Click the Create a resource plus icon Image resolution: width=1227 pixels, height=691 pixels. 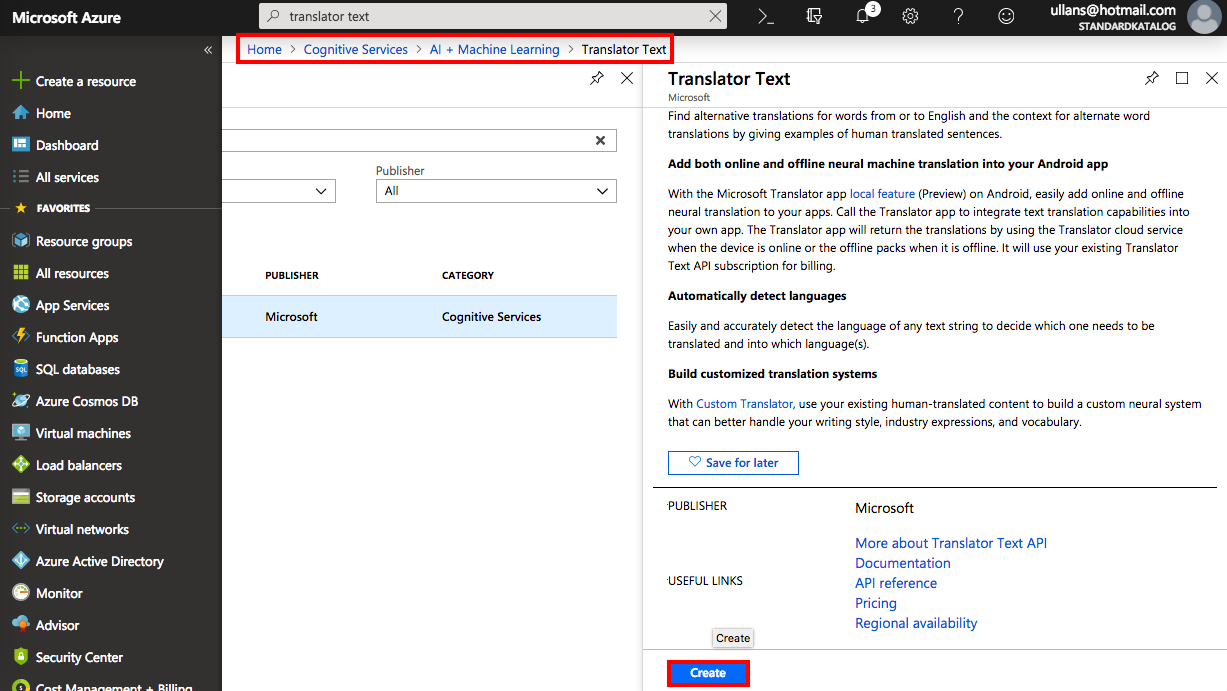coord(20,81)
